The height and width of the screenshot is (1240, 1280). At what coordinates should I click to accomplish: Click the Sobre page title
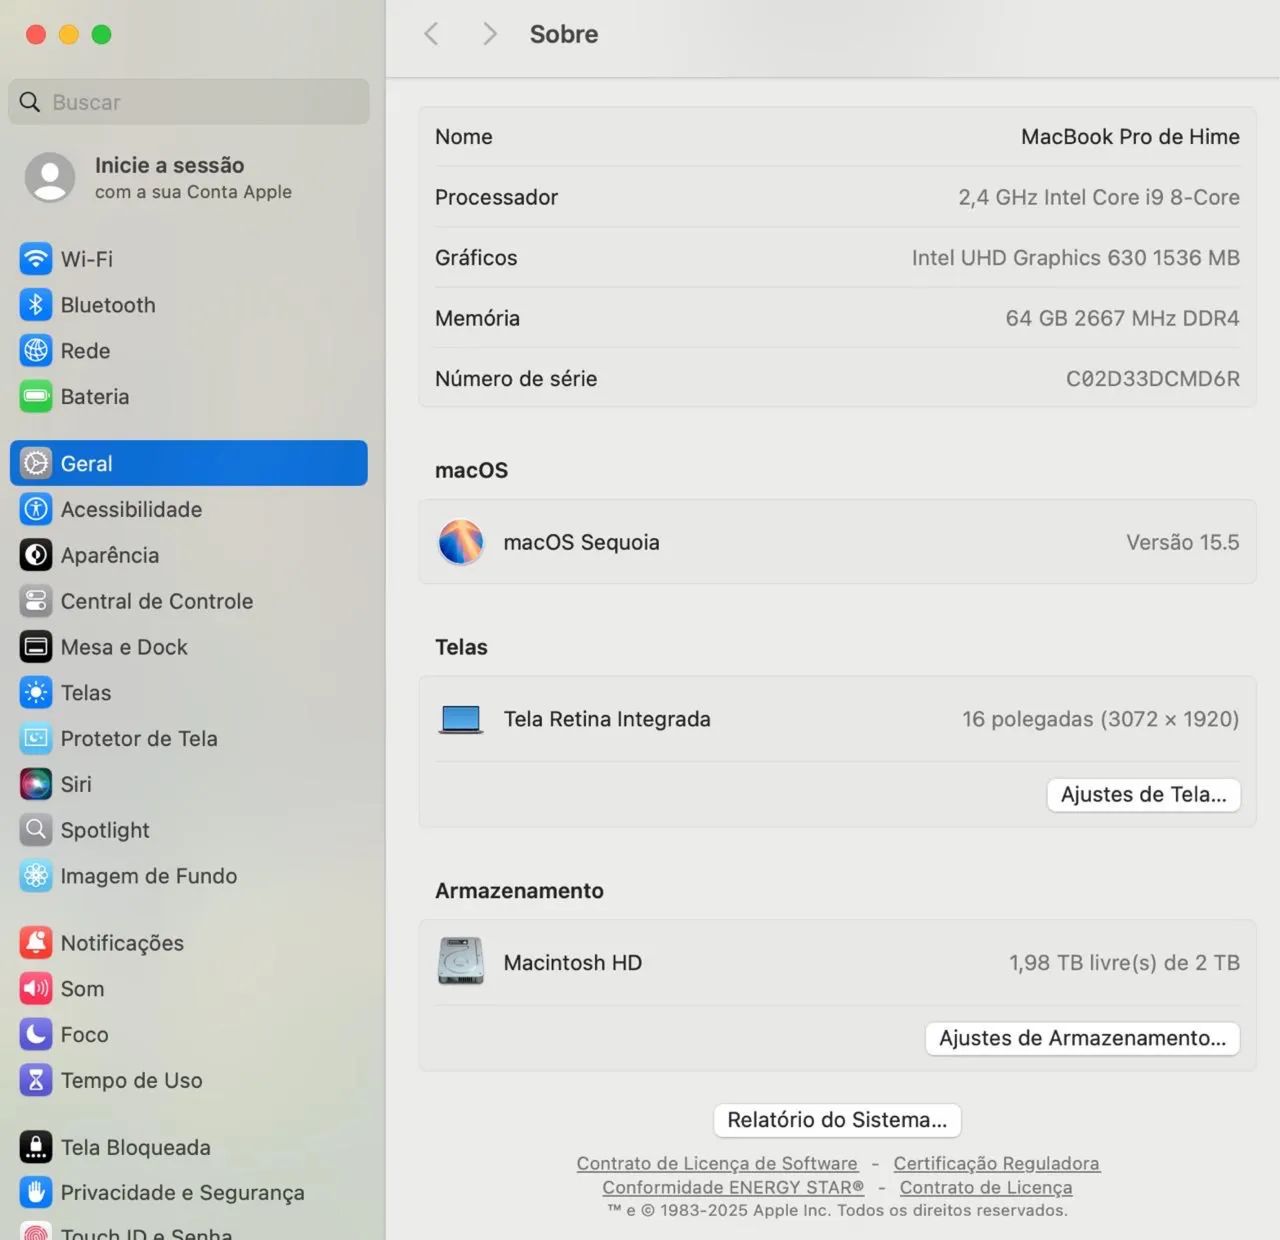point(564,34)
